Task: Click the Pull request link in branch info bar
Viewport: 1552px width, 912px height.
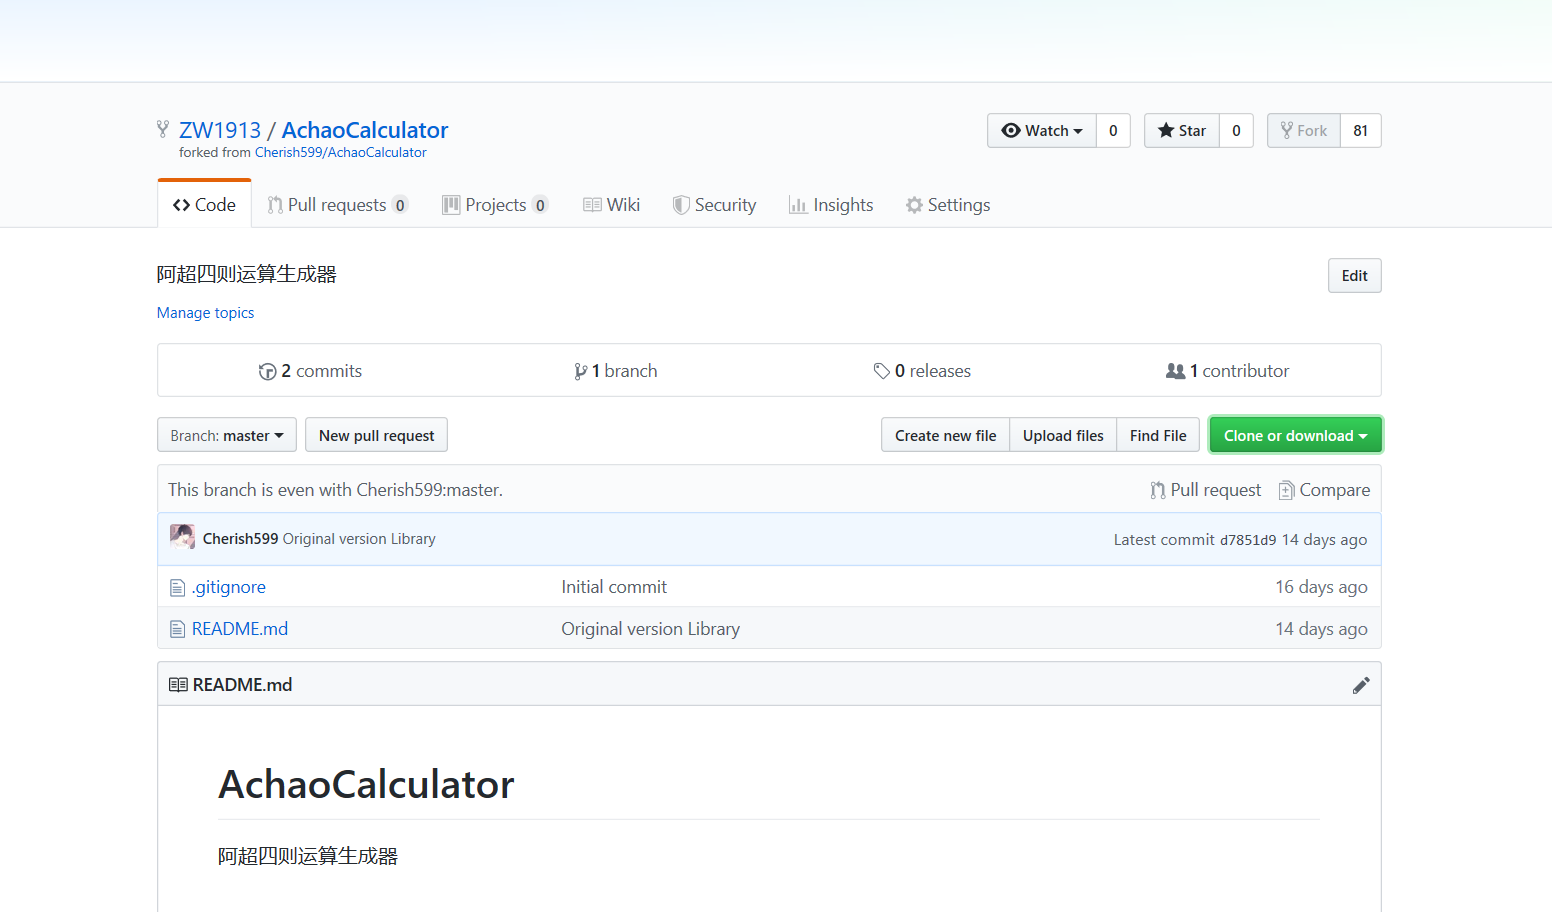Action: coord(1206,490)
